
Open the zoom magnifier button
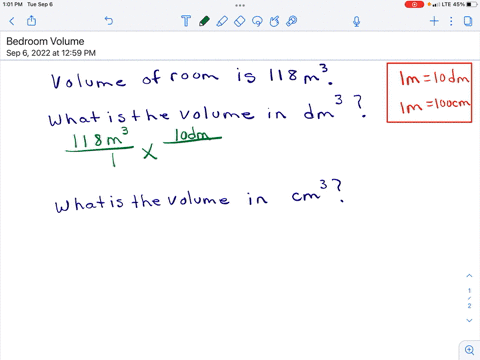click(x=470, y=350)
